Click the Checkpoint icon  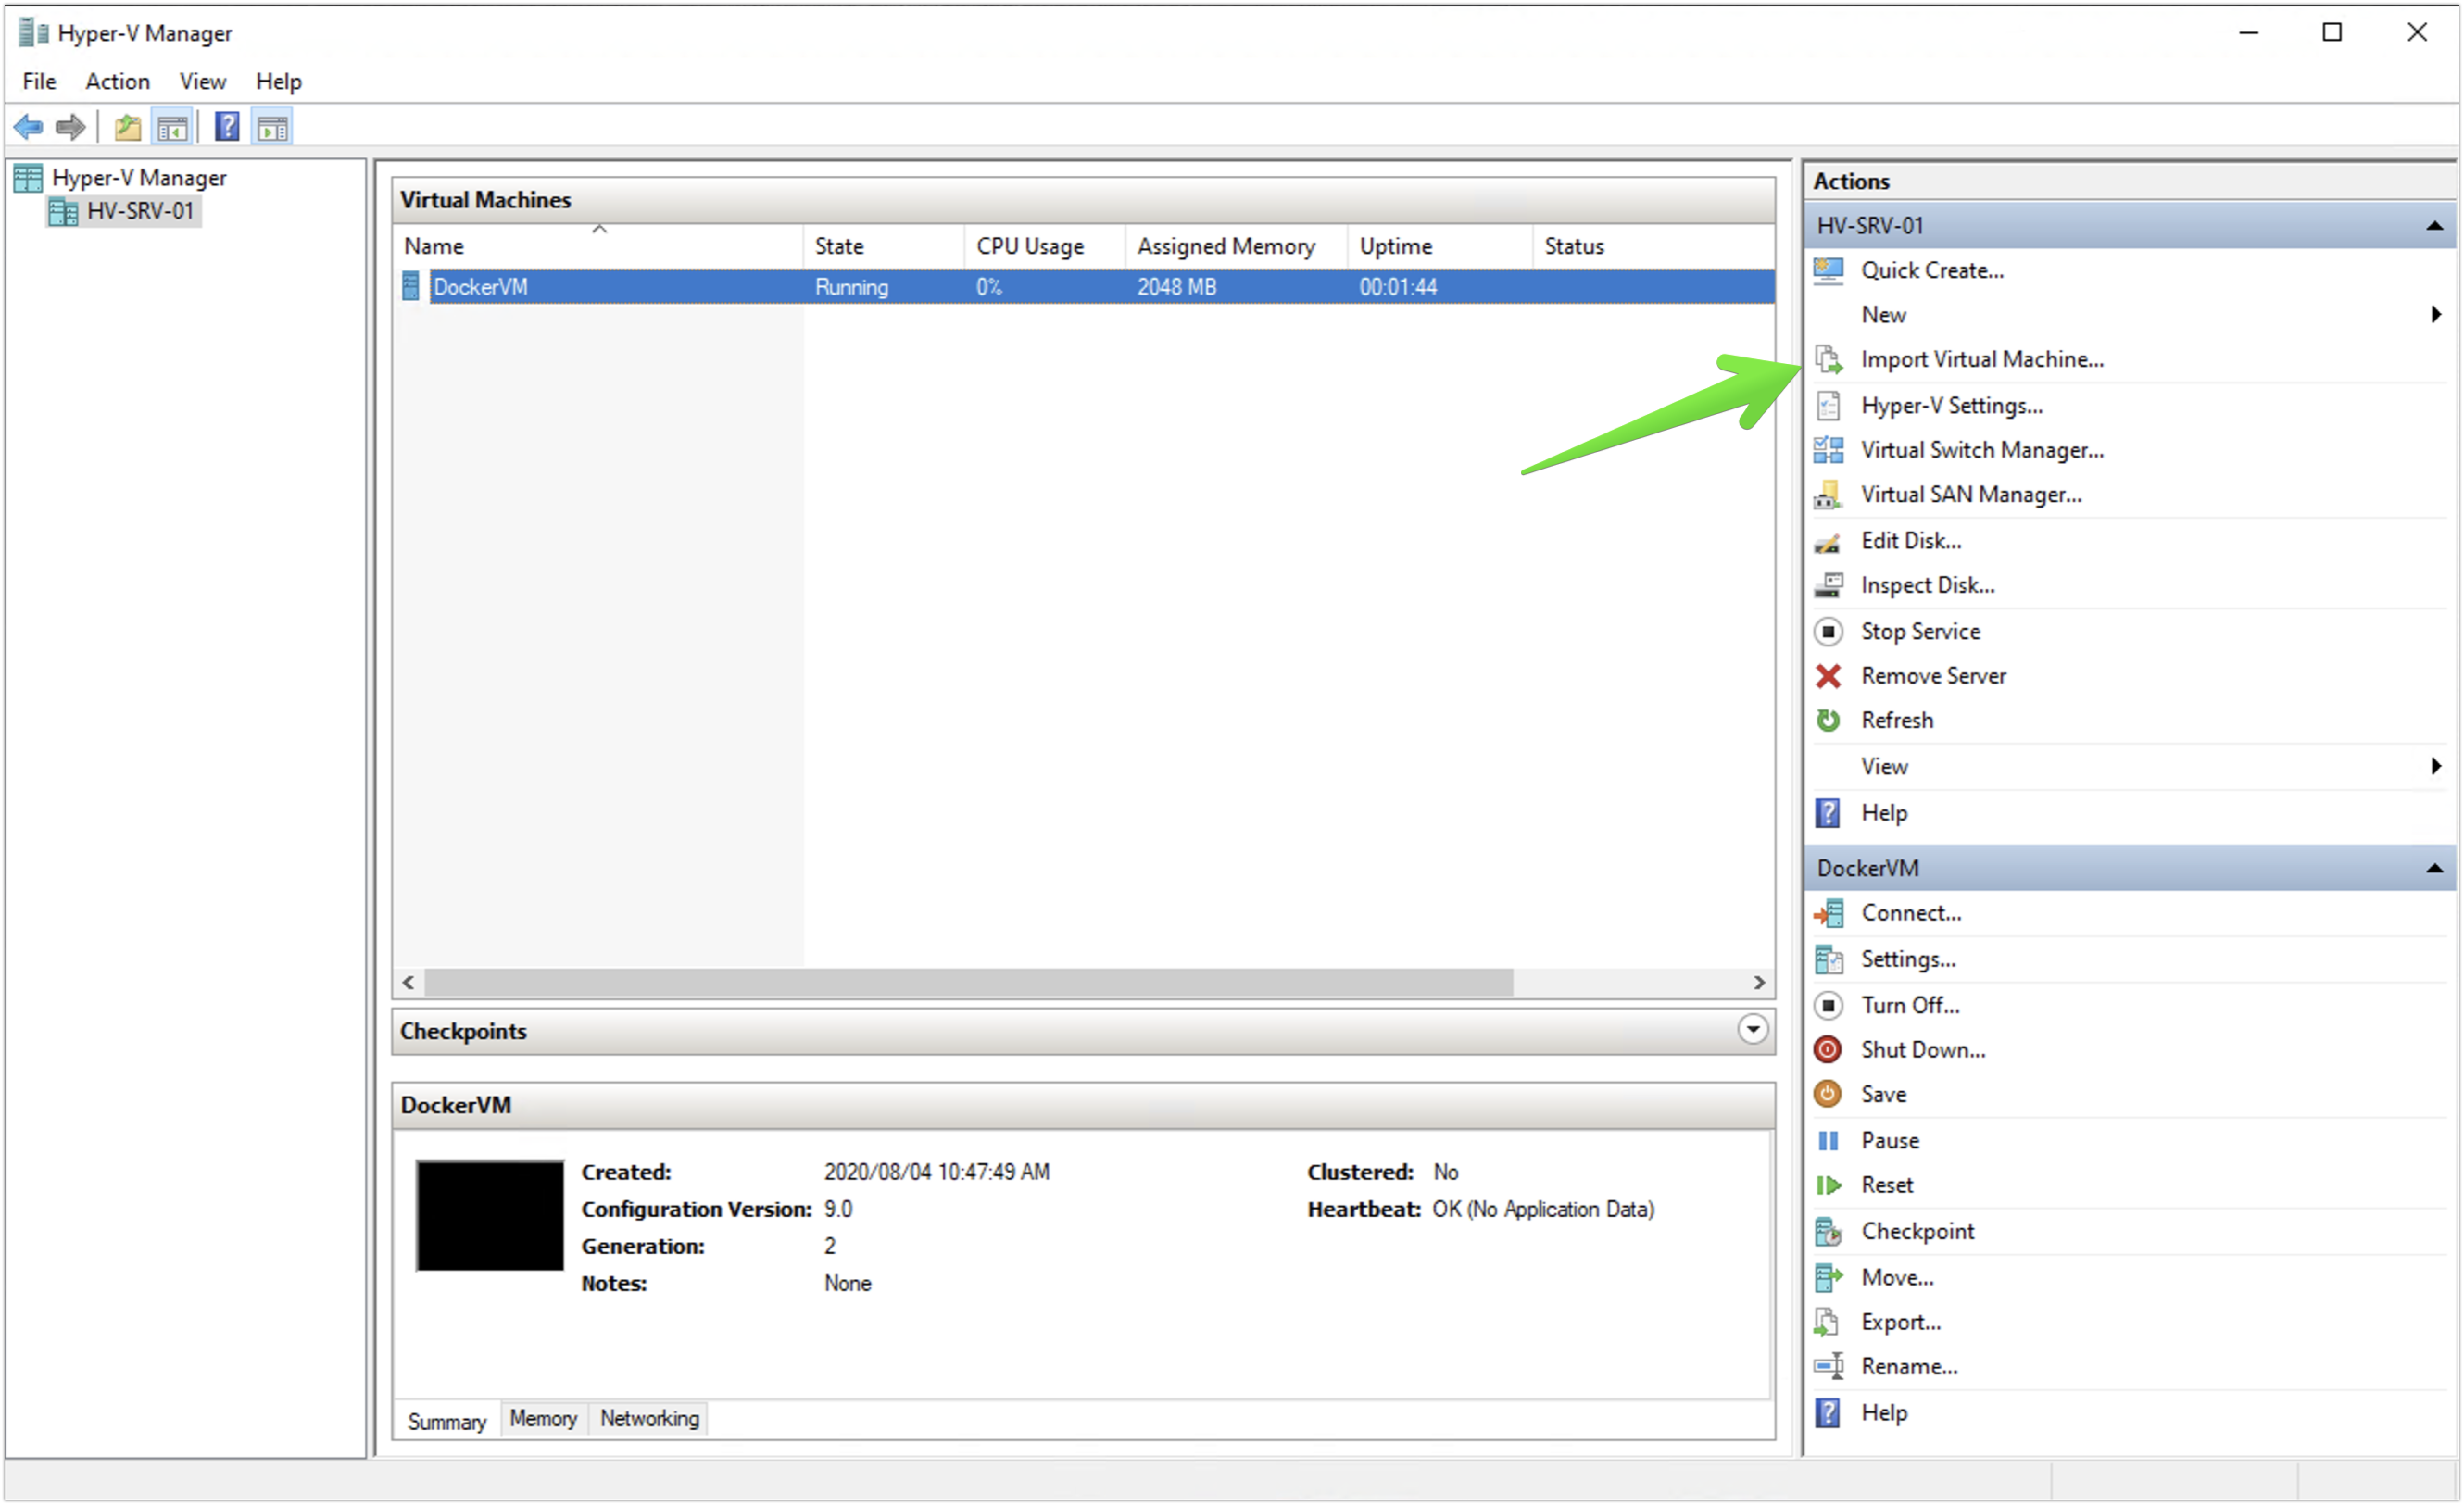(x=1828, y=1231)
